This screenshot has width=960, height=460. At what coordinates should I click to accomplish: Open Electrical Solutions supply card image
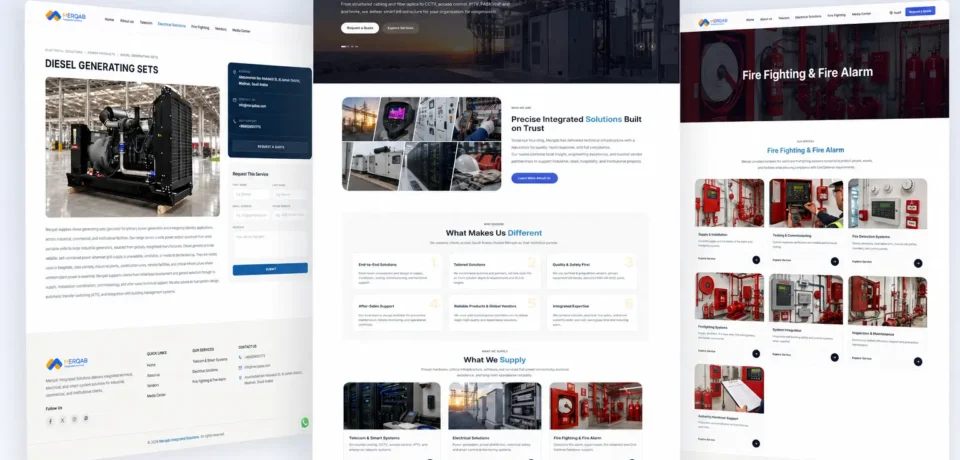[495, 405]
